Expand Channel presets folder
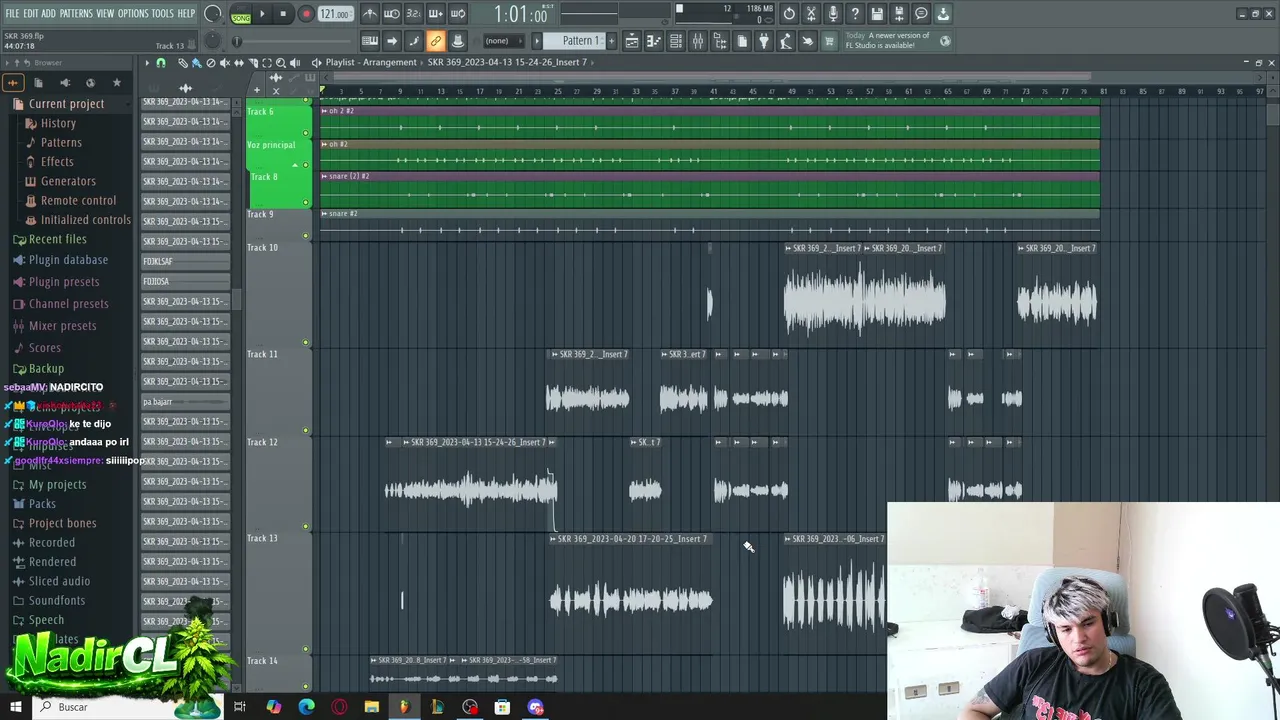Viewport: 1280px width, 720px height. (68, 304)
